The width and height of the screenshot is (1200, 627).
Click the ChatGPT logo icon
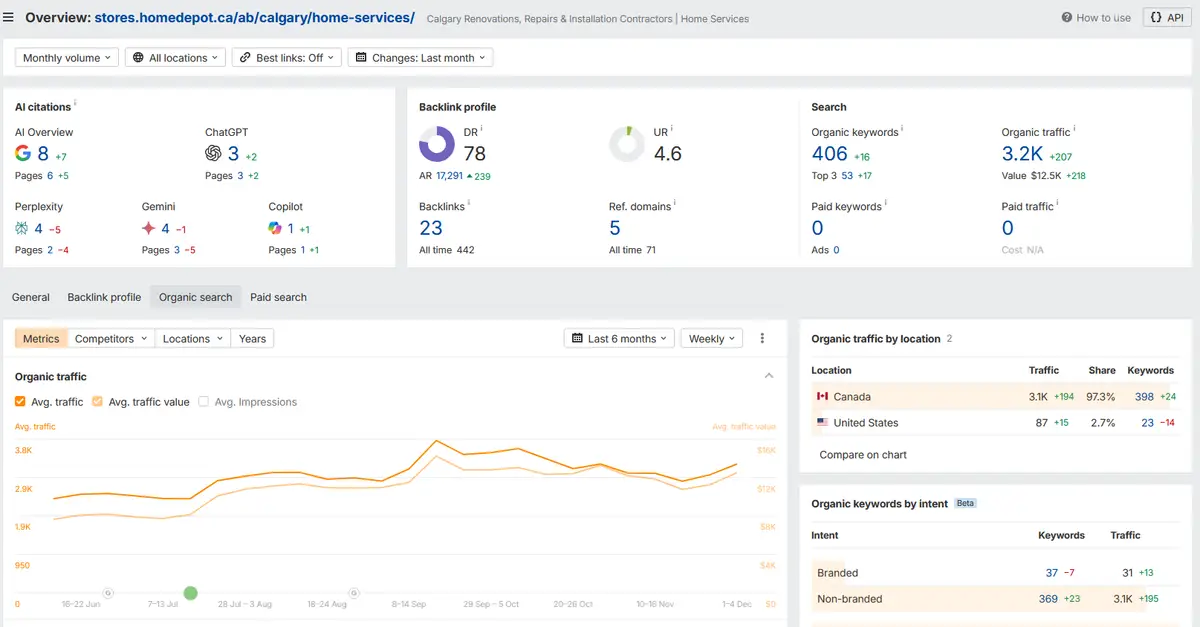tap(213, 154)
